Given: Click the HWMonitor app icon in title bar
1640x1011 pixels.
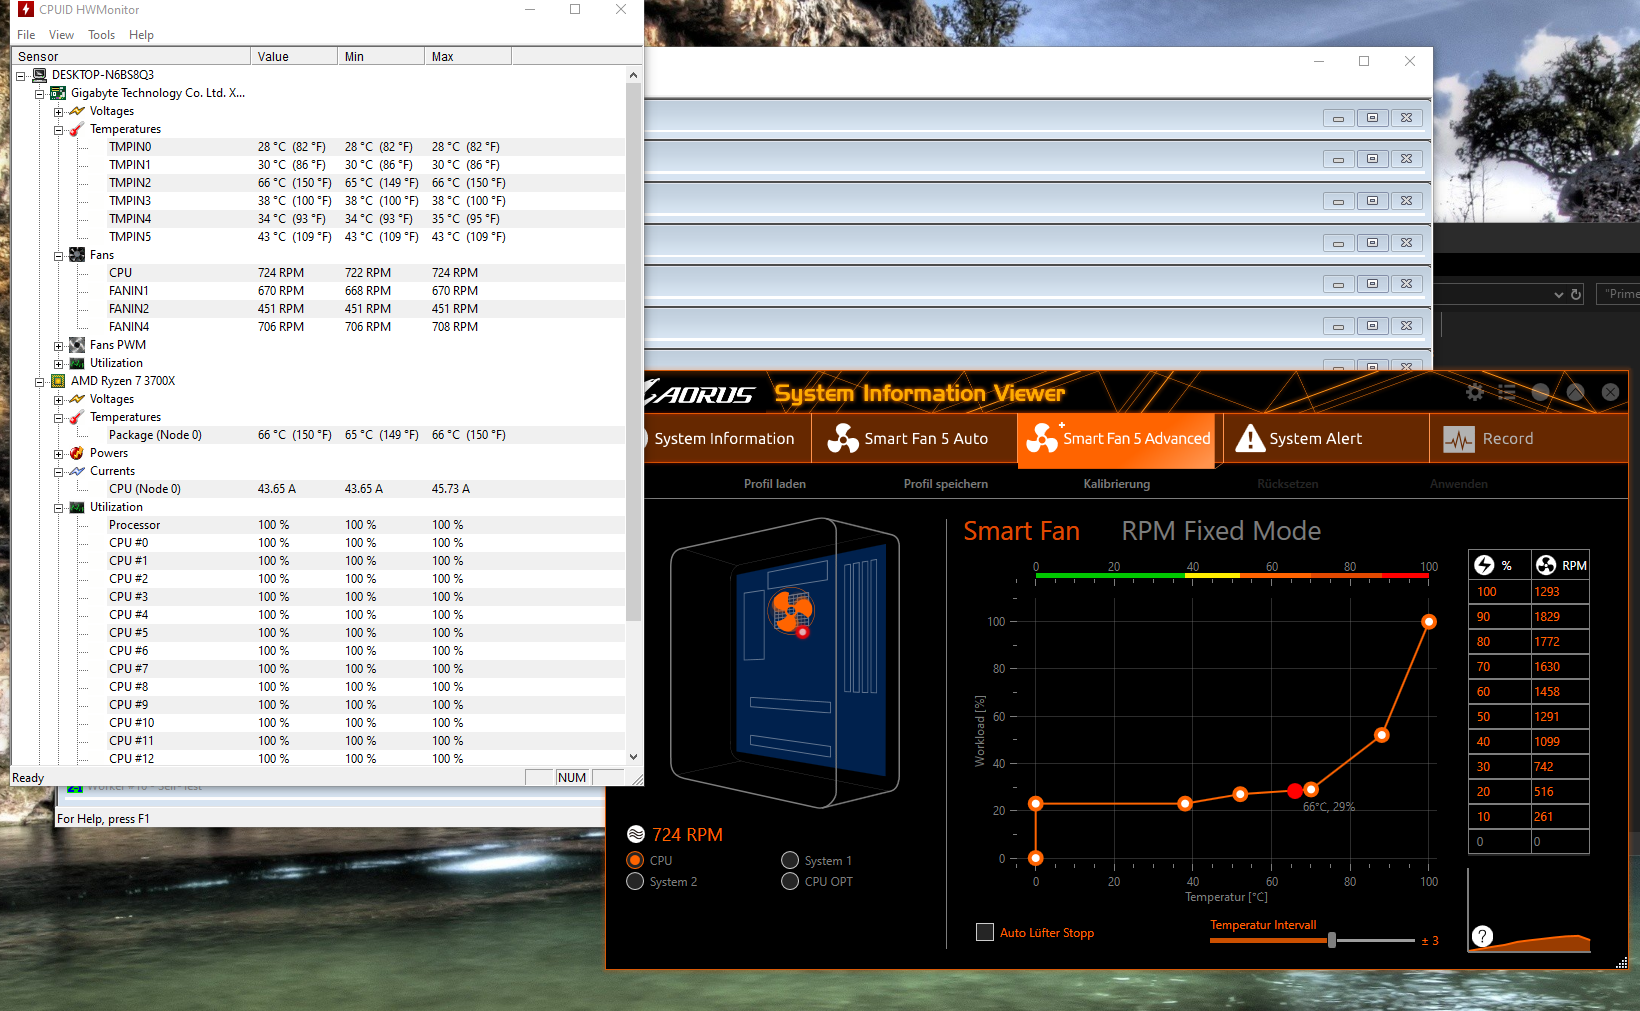Looking at the screenshot, I should (x=26, y=9).
